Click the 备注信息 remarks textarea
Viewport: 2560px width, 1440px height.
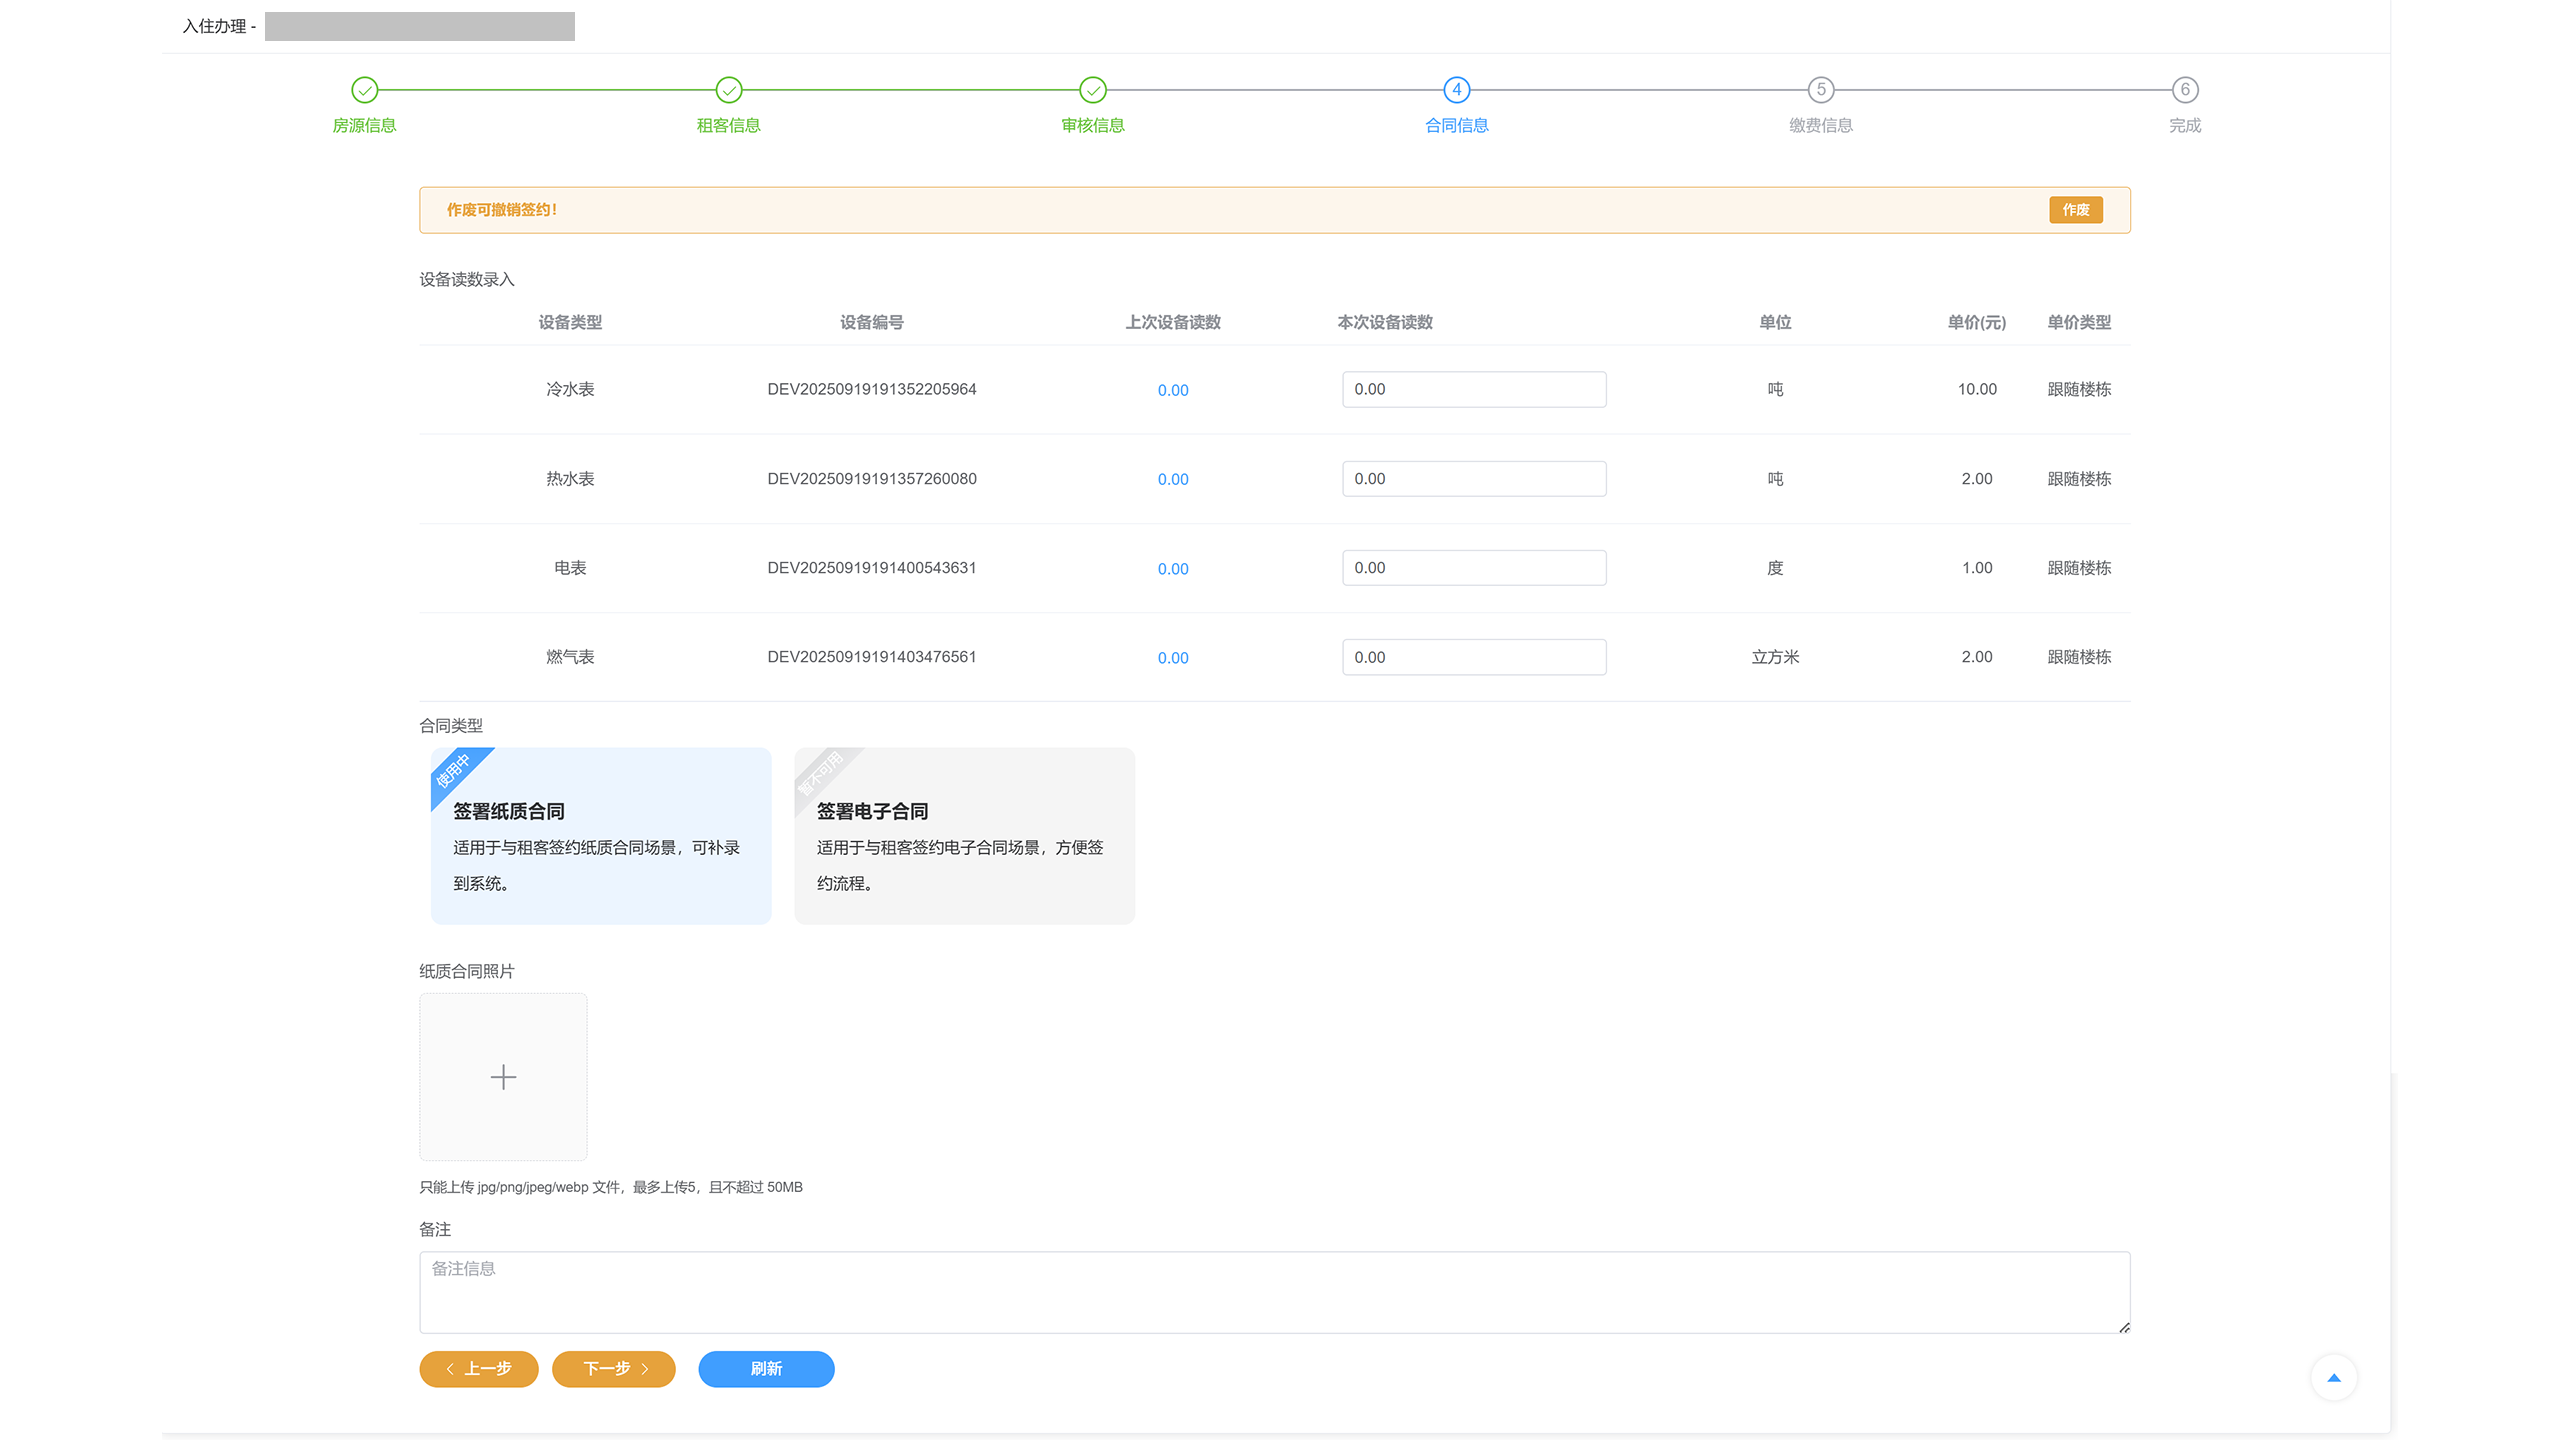1274,1292
